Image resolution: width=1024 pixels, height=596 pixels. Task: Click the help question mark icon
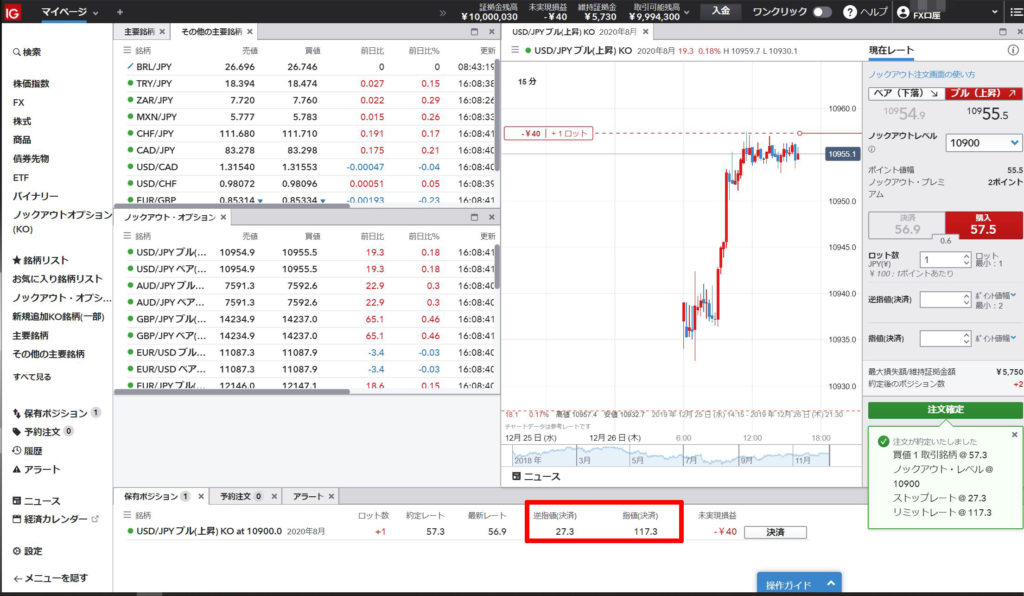[x=849, y=12]
